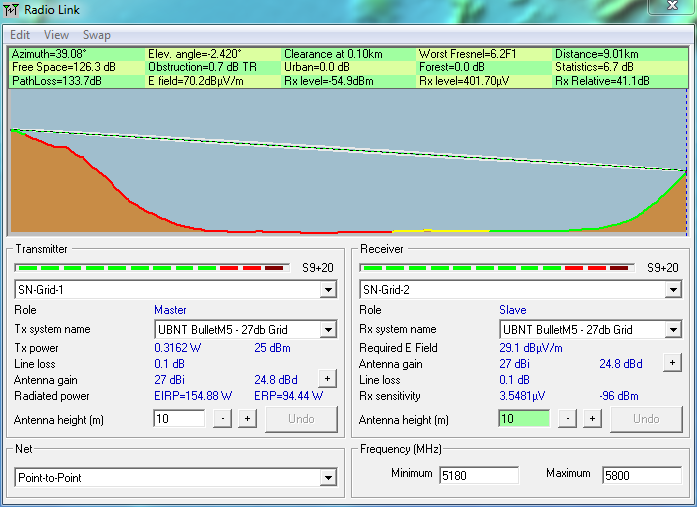Click the transmitter antenna gain plus button
Screen dimensions: 697x507
click(x=328, y=379)
